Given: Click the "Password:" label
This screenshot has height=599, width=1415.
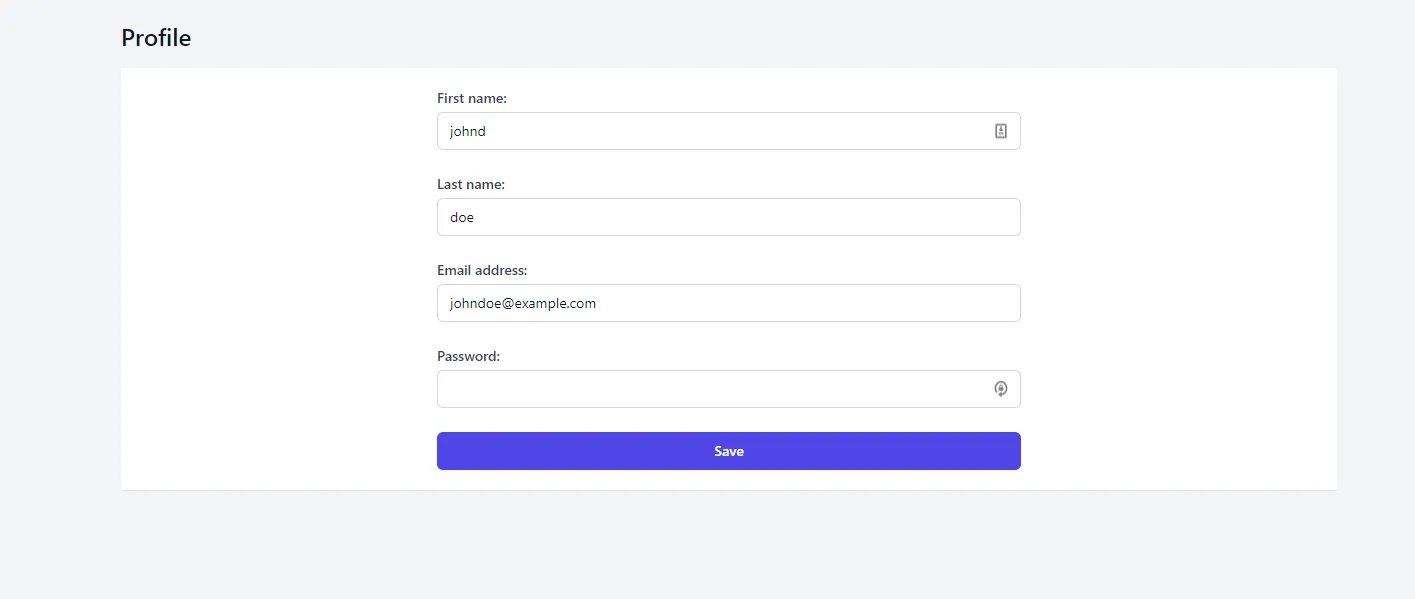Looking at the screenshot, I should pos(468,356).
